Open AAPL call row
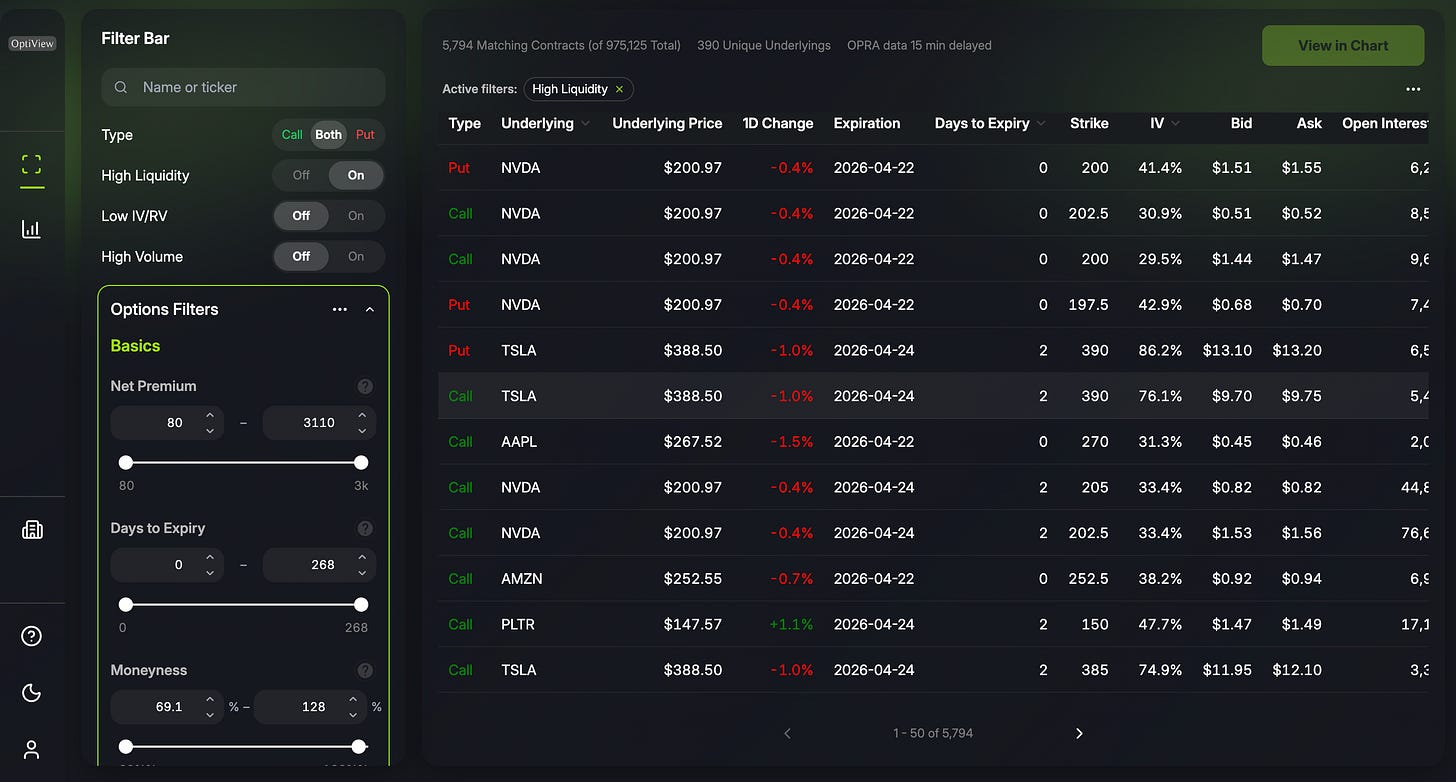Image resolution: width=1456 pixels, height=782 pixels. click(x=933, y=442)
